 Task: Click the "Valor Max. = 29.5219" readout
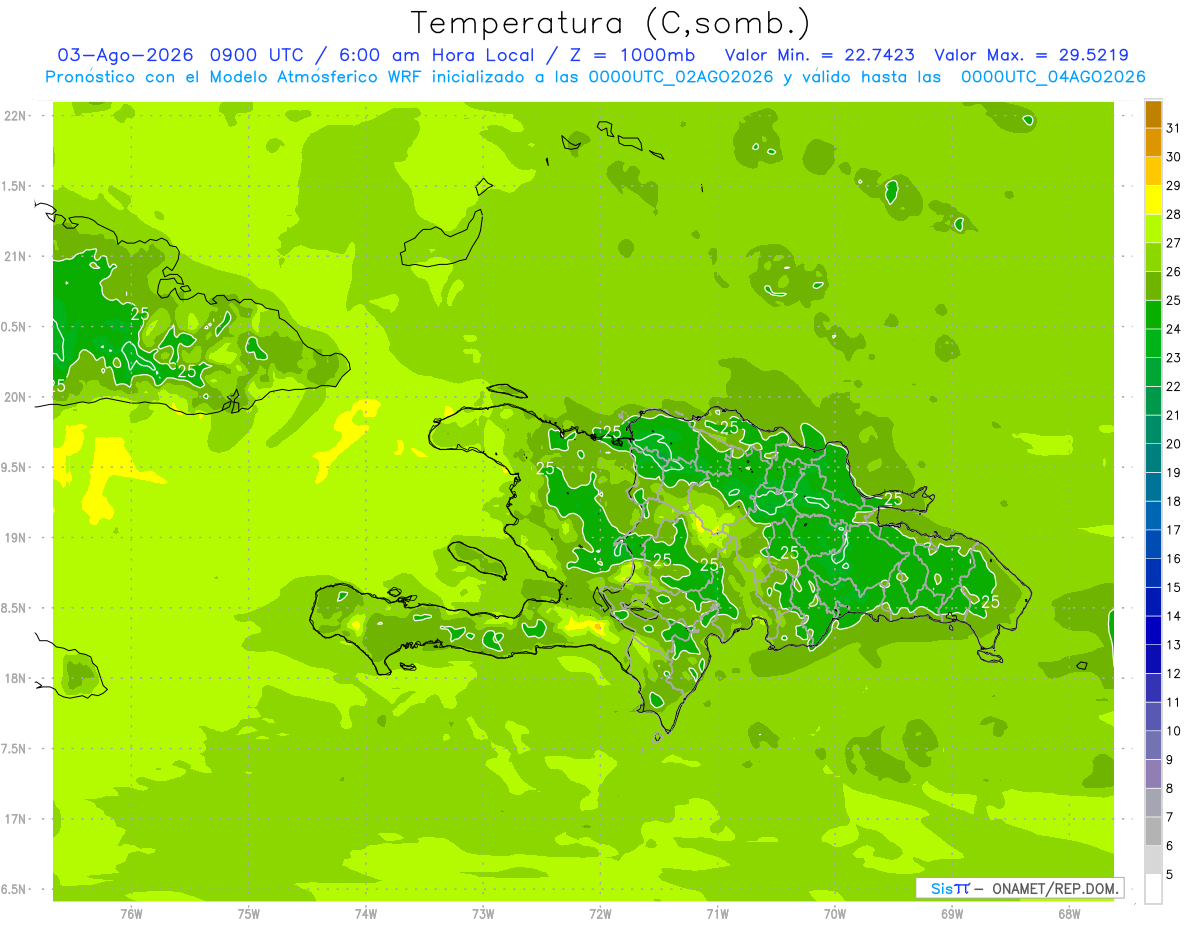[1031, 56]
